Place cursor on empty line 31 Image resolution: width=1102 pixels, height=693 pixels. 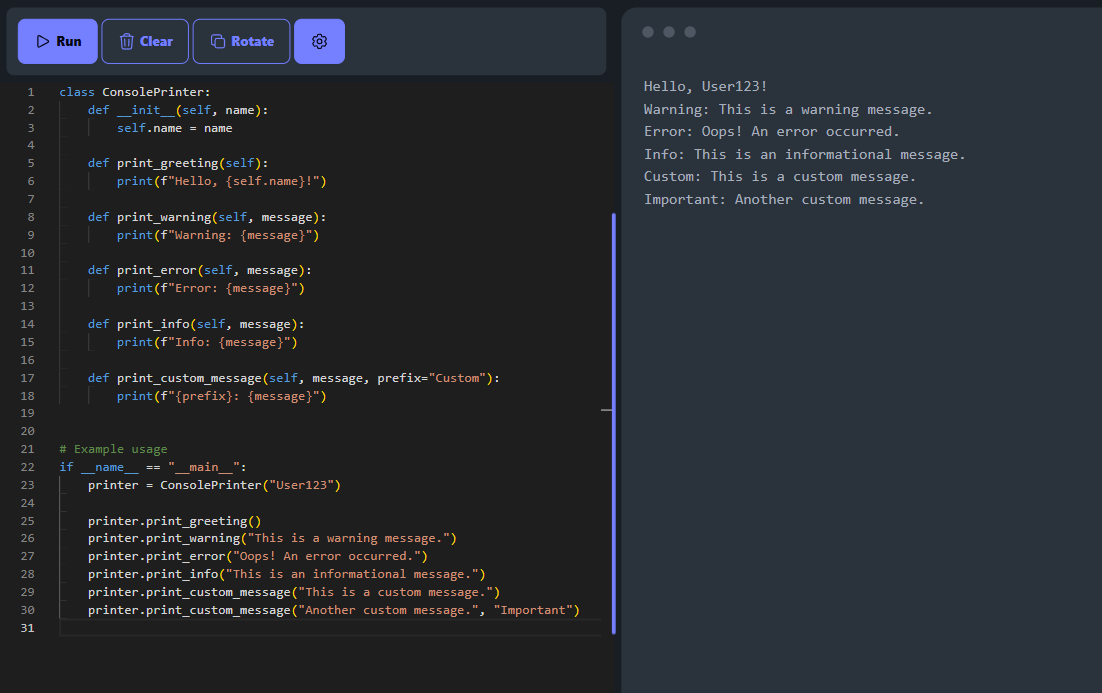(330, 628)
